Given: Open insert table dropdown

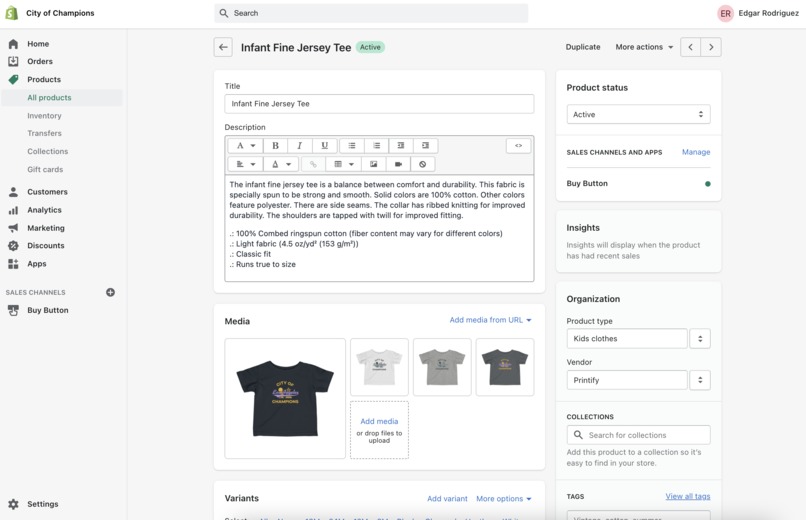Looking at the screenshot, I should [x=343, y=164].
